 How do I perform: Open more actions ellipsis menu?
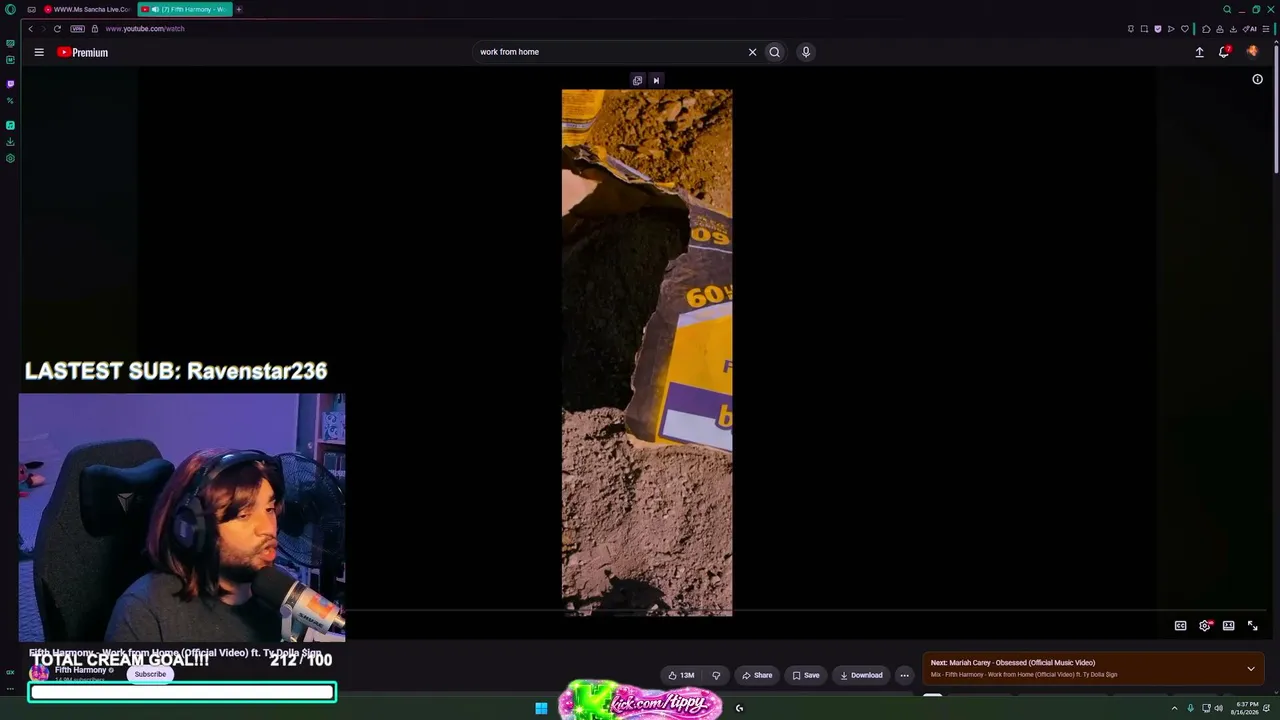[905, 675]
